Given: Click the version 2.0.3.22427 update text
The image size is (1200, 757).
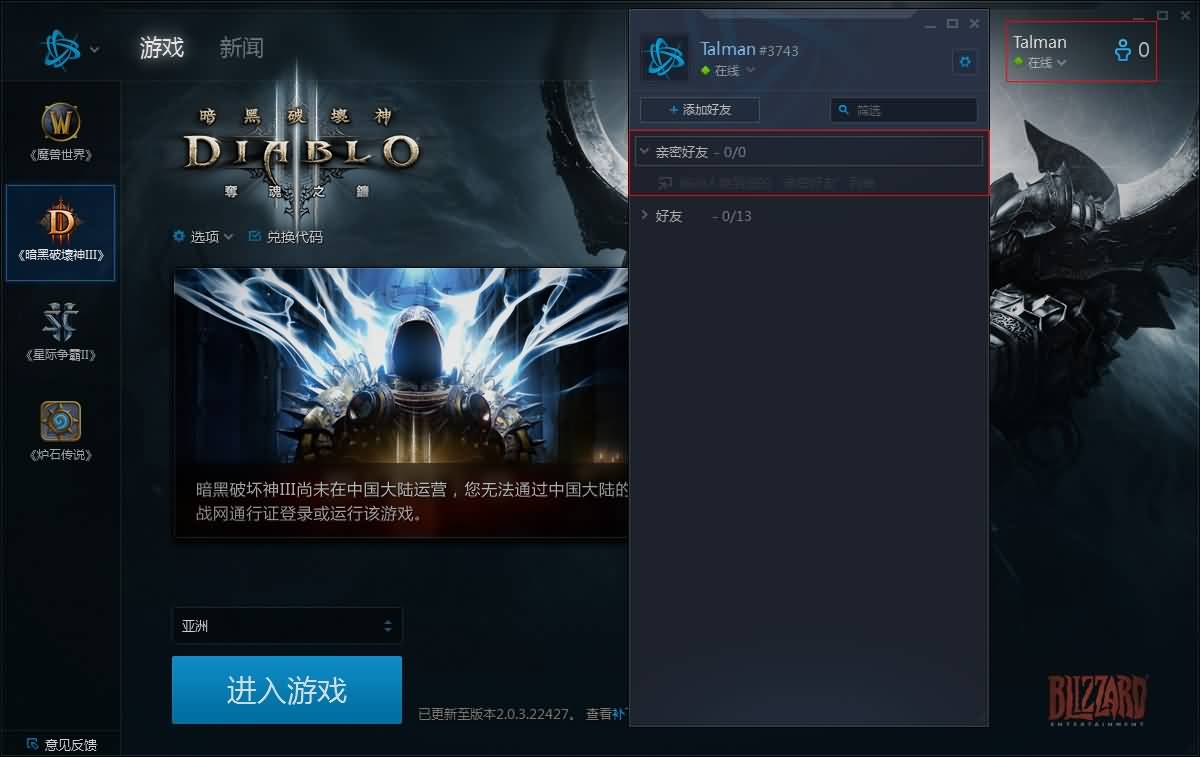Looking at the screenshot, I should point(497,714).
